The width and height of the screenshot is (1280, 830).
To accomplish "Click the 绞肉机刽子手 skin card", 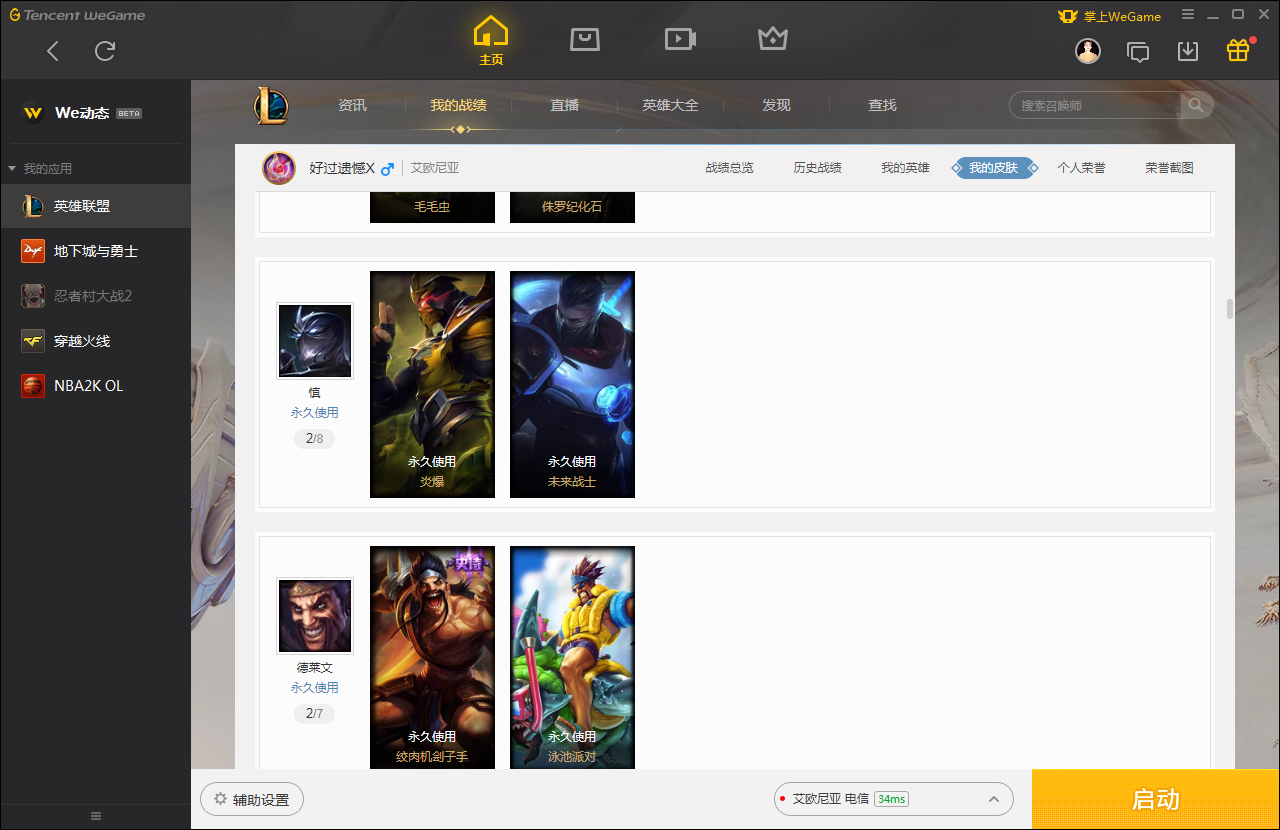I will pyautogui.click(x=432, y=657).
